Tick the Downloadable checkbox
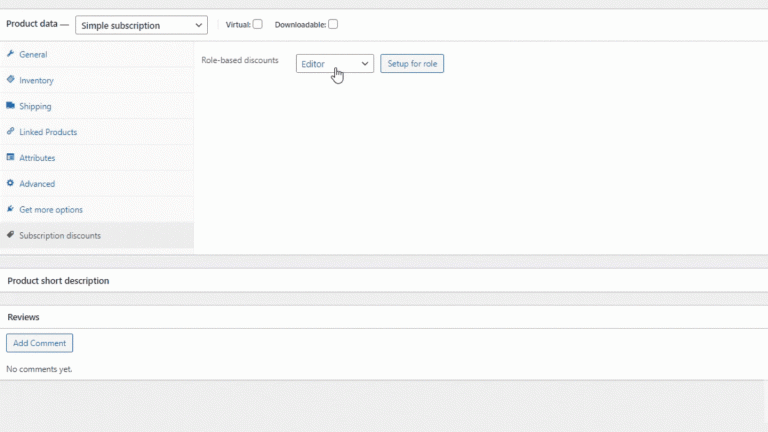This screenshot has height=432, width=768. [x=333, y=24]
